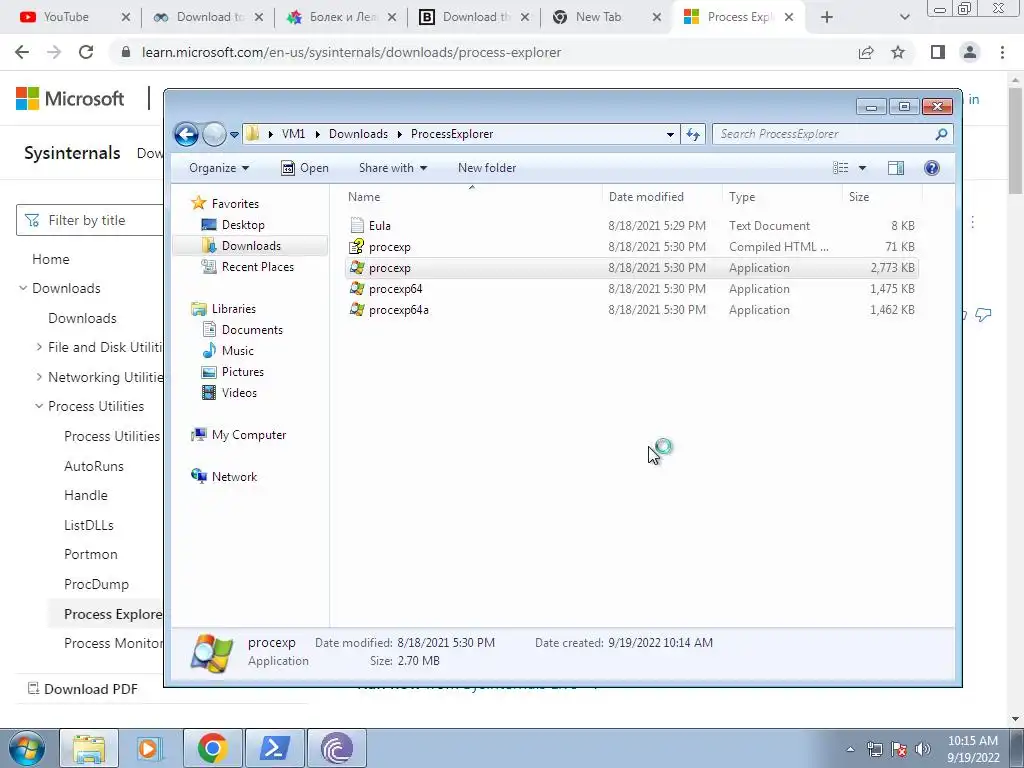This screenshot has height=768, width=1024.
Task: Click Downloads in the address breadcrumb
Action: click(358, 135)
